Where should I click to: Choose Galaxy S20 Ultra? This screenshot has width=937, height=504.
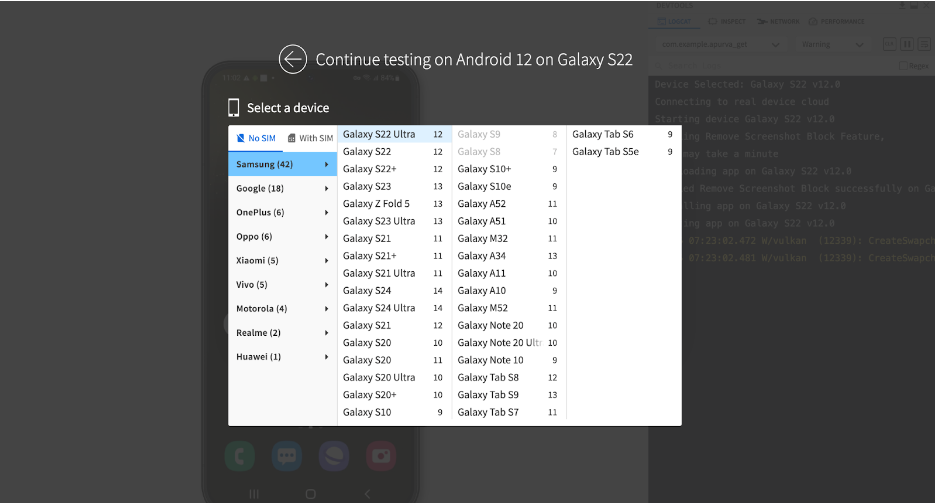point(394,377)
